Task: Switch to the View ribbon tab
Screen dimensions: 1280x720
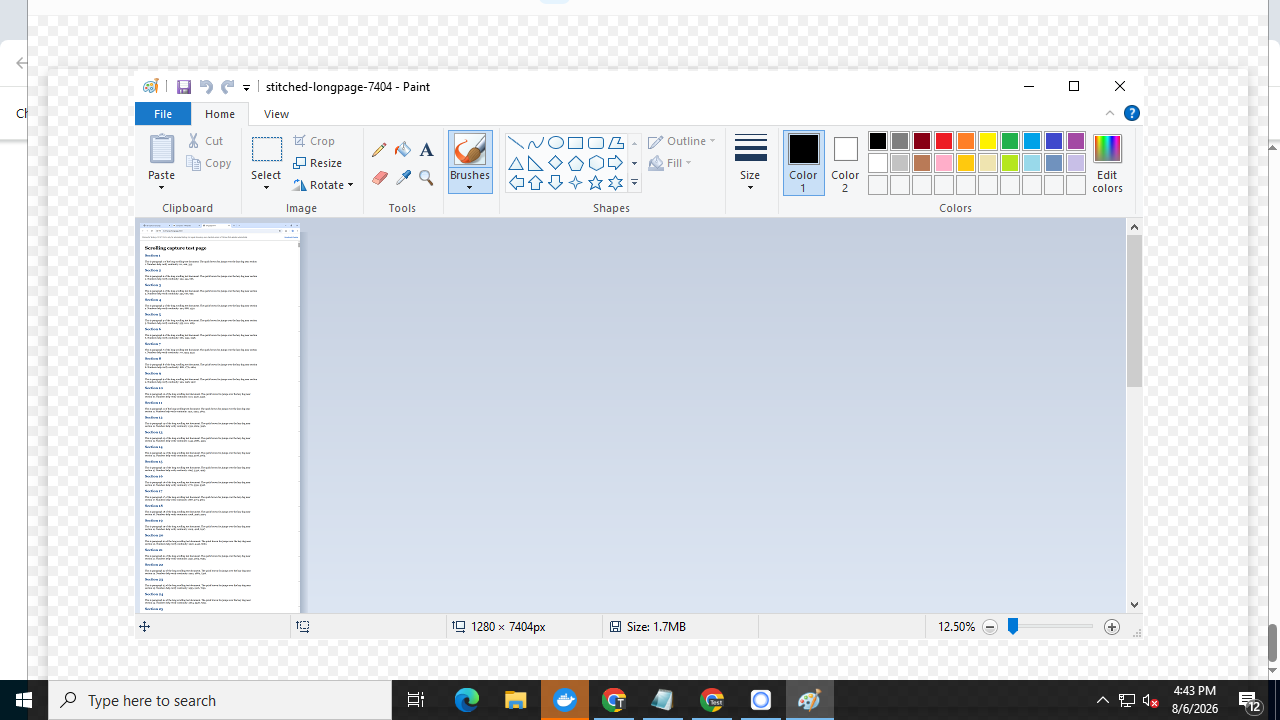Action: 276,114
